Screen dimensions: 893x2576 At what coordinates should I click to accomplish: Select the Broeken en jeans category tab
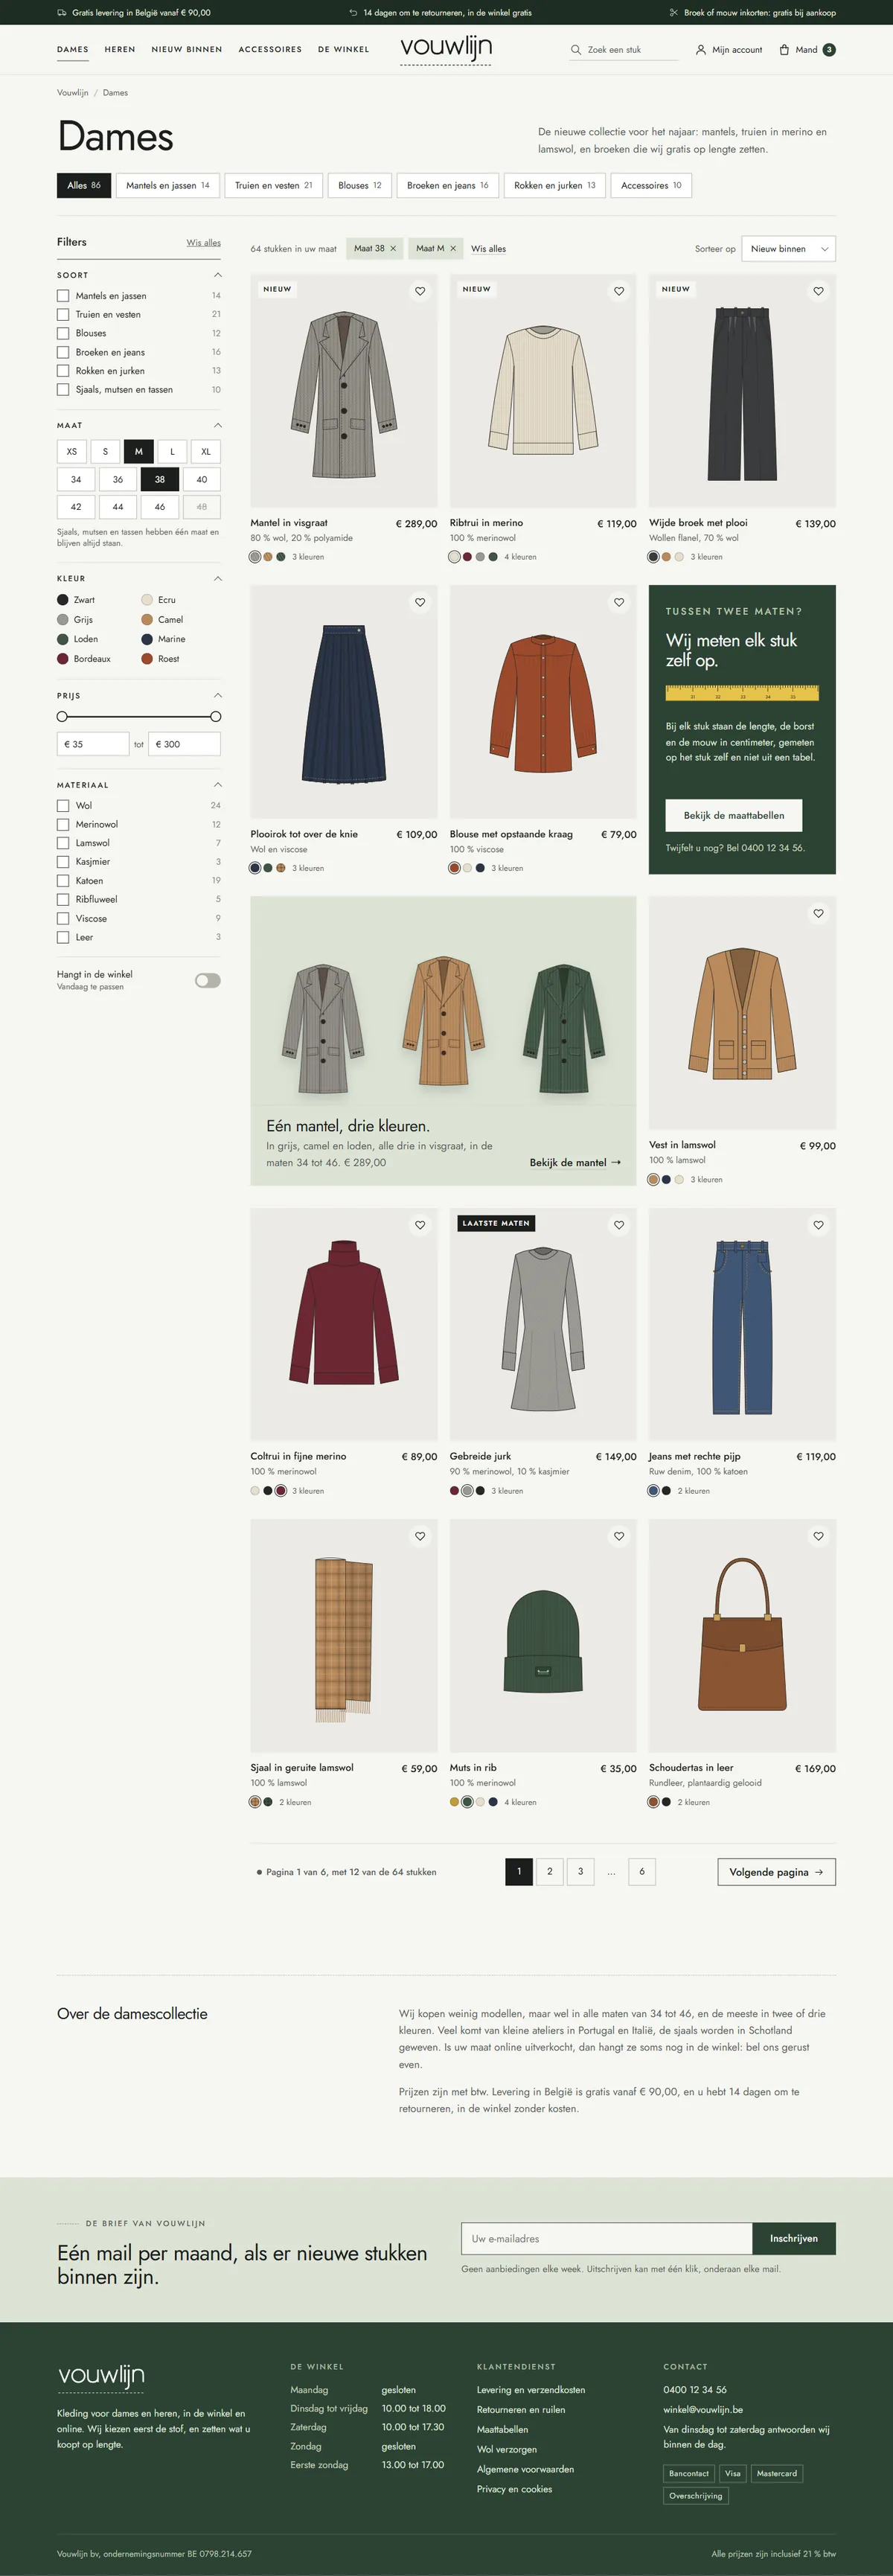pyautogui.click(x=448, y=185)
